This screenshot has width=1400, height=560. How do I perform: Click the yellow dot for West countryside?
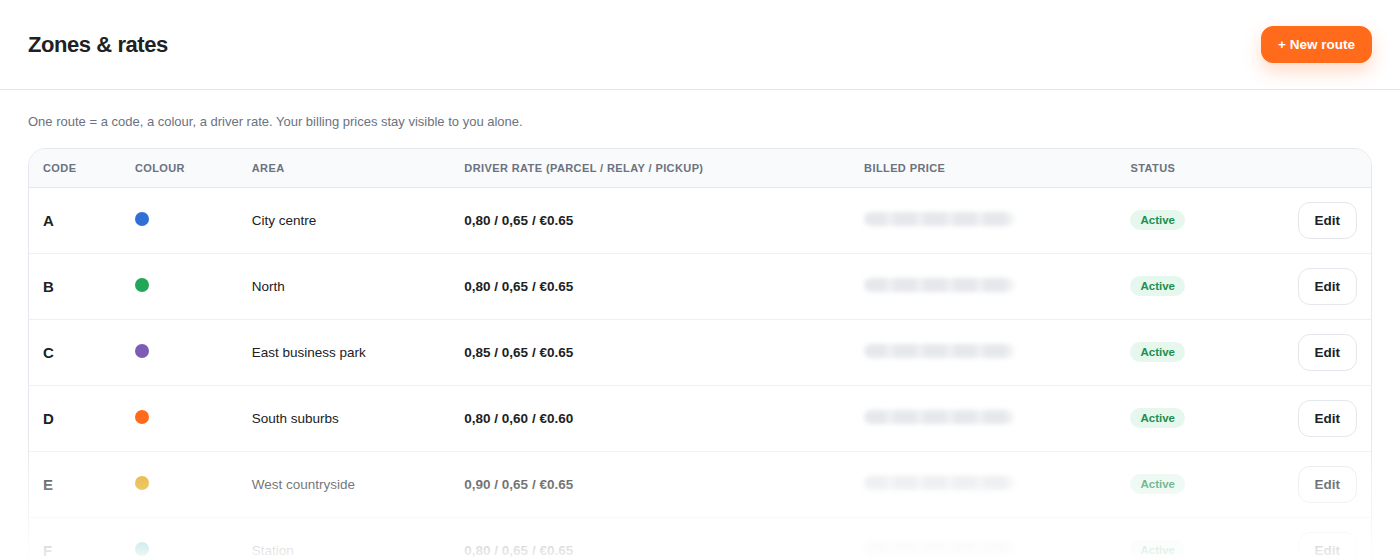click(x=142, y=483)
